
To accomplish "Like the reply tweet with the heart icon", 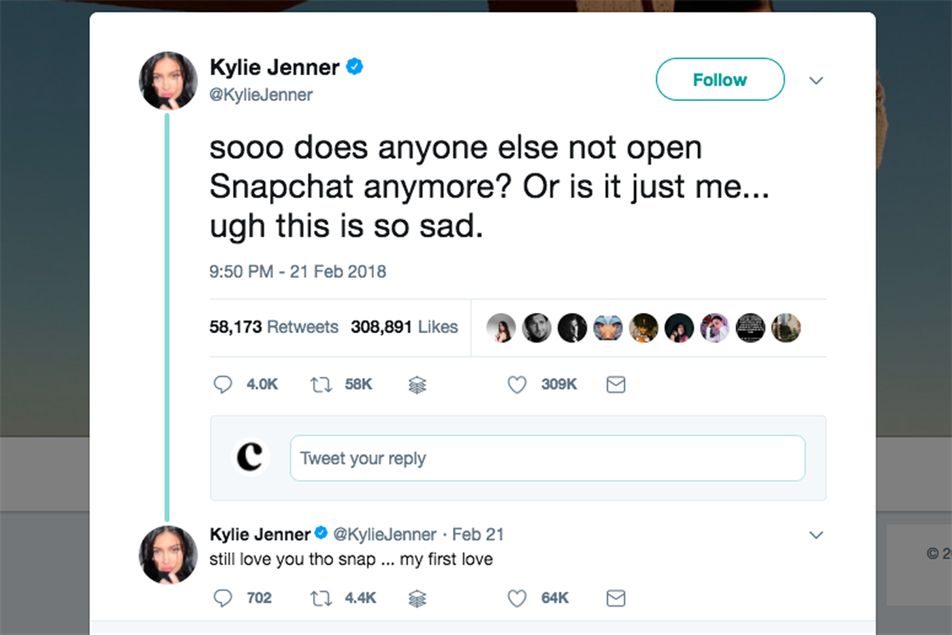I will point(517,598).
